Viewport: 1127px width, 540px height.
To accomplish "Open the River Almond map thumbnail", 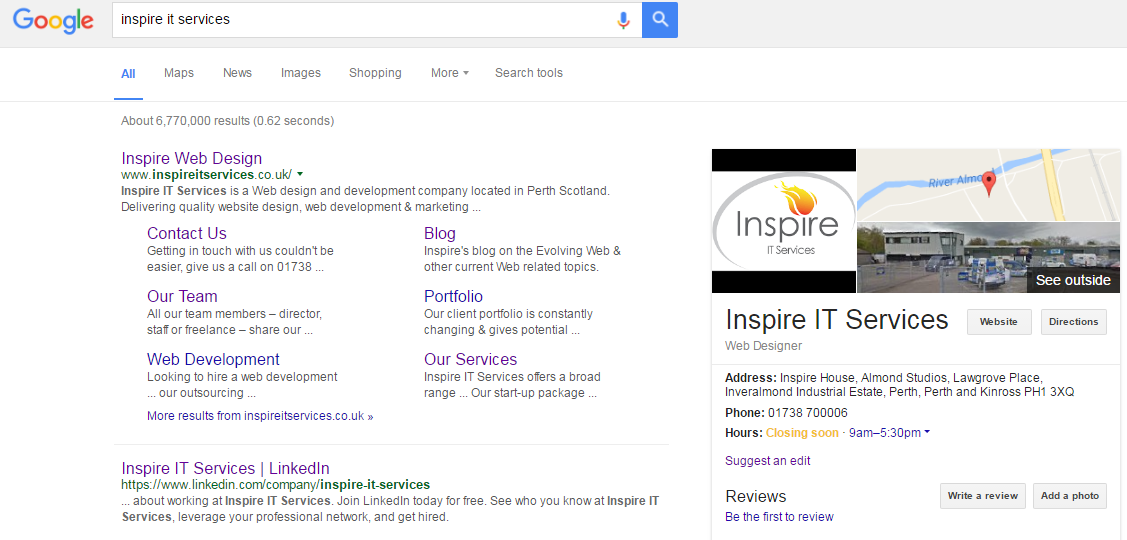I will (989, 185).
